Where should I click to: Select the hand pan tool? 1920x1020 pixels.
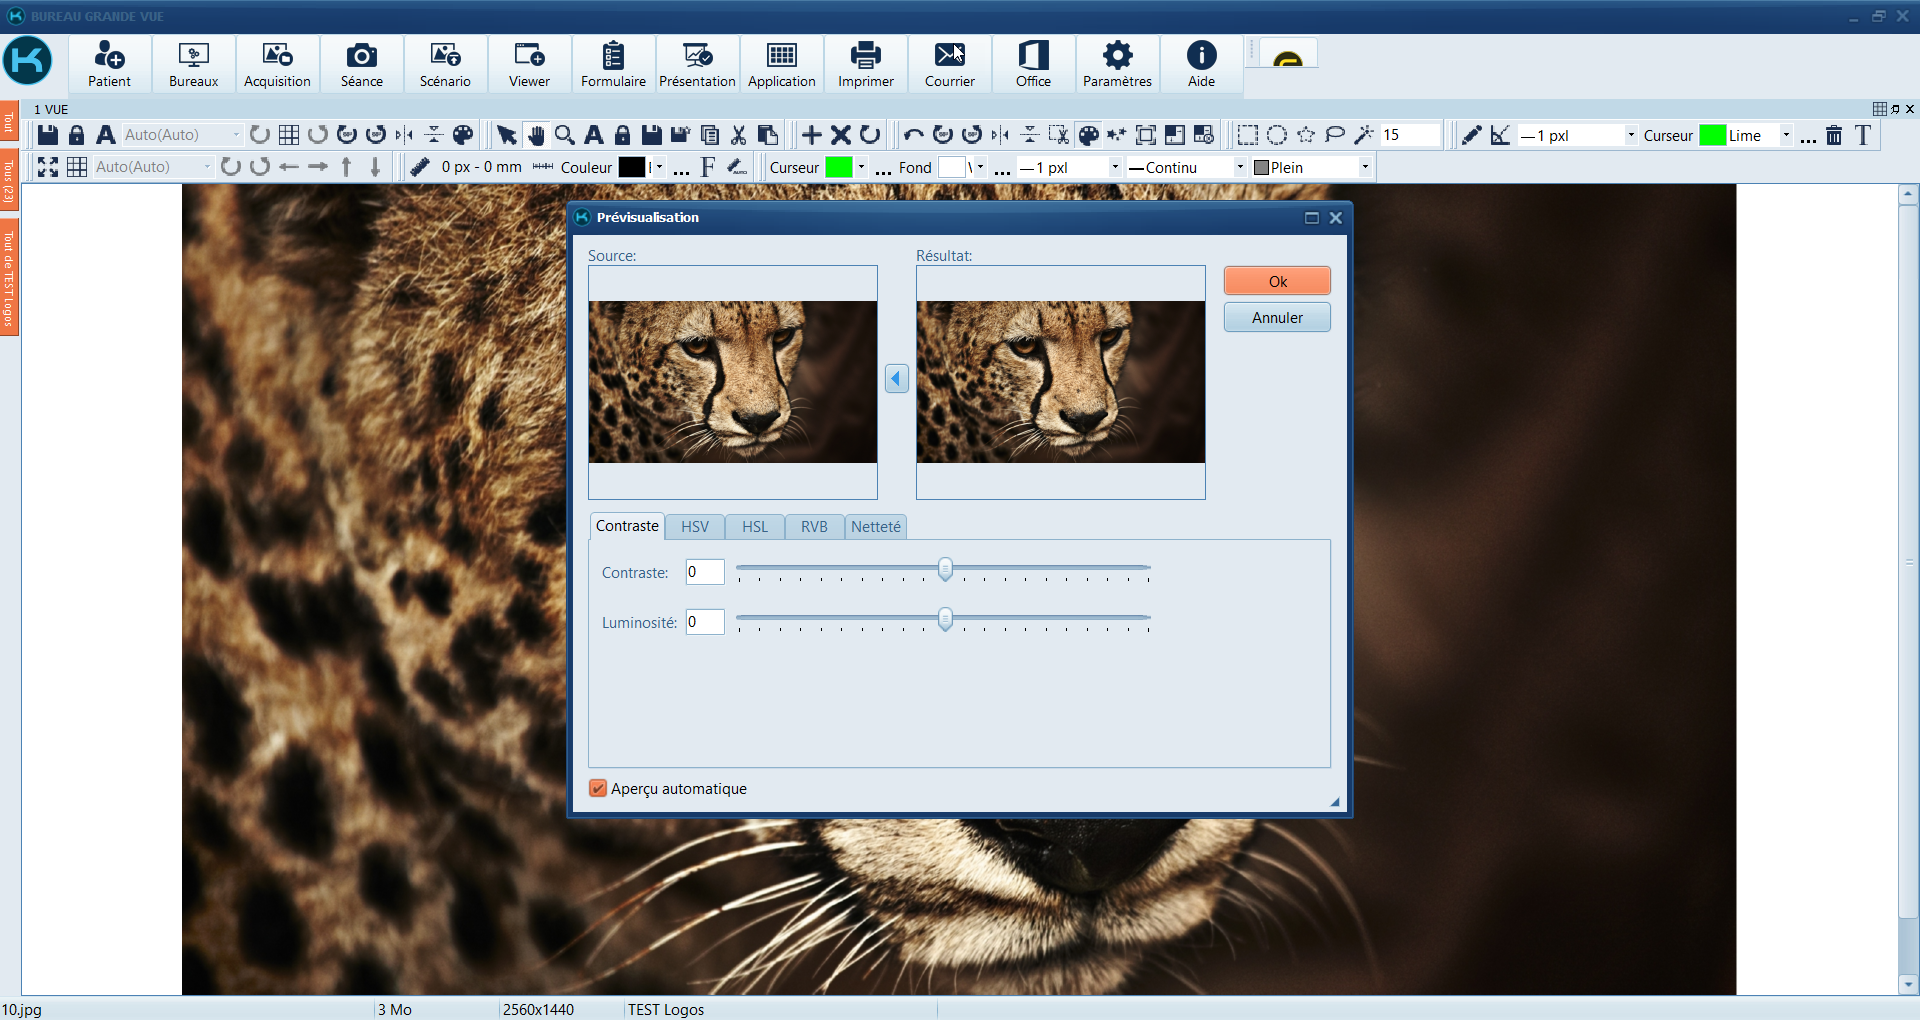click(536, 135)
